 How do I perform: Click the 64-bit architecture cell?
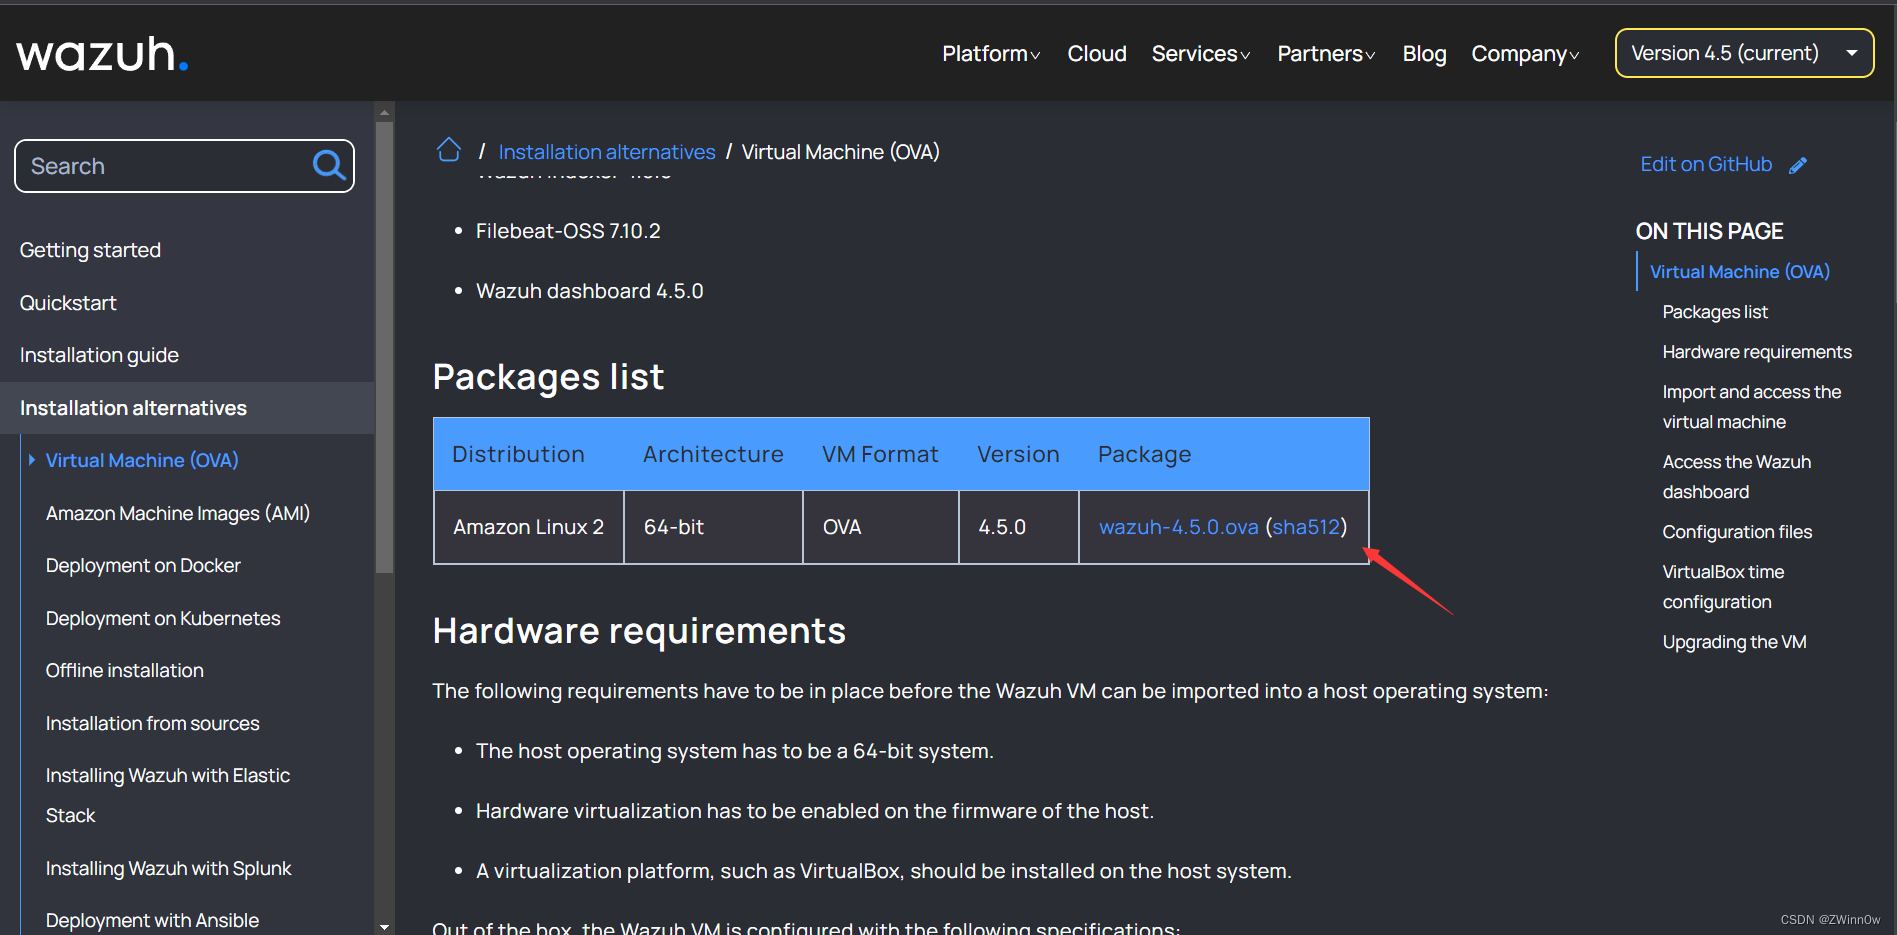pyautogui.click(x=713, y=527)
